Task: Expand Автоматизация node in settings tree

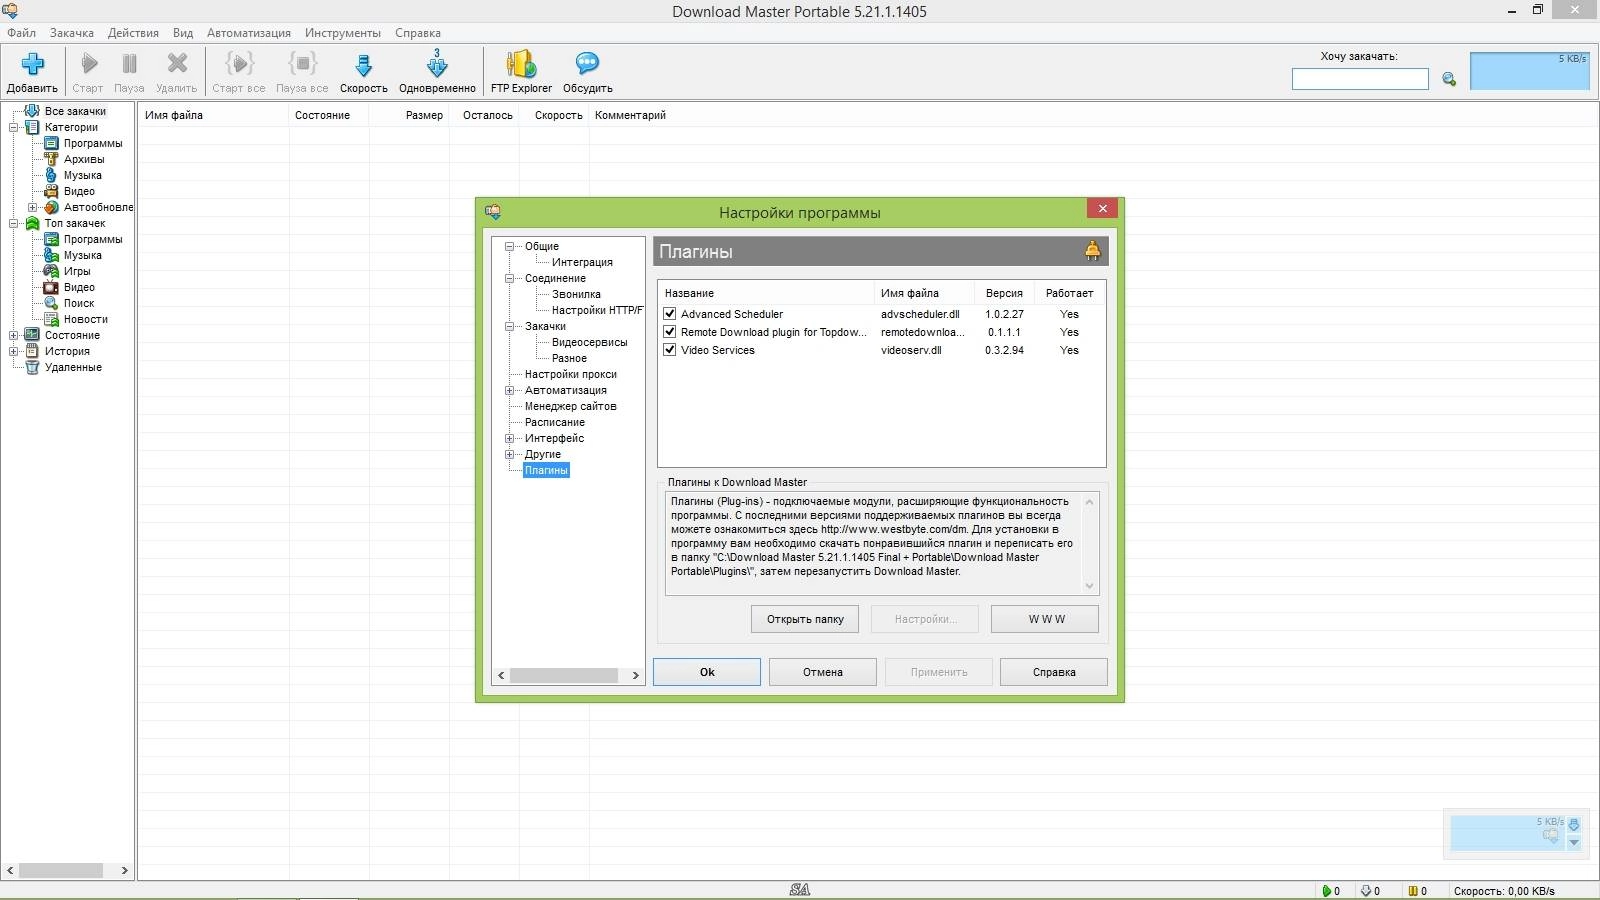Action: click(x=509, y=390)
